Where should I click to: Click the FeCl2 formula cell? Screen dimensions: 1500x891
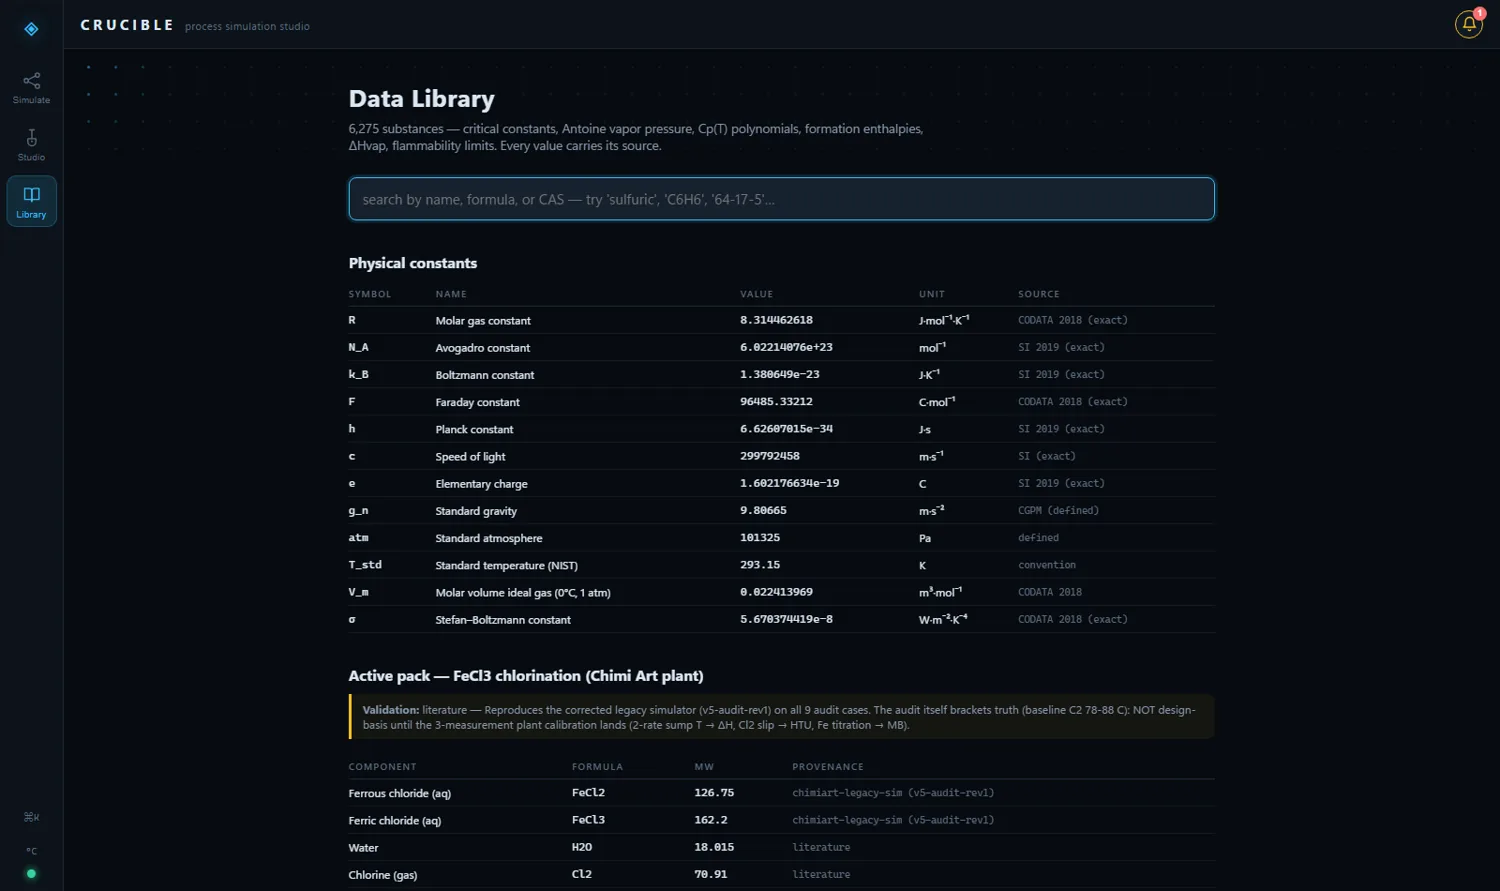[588, 793]
